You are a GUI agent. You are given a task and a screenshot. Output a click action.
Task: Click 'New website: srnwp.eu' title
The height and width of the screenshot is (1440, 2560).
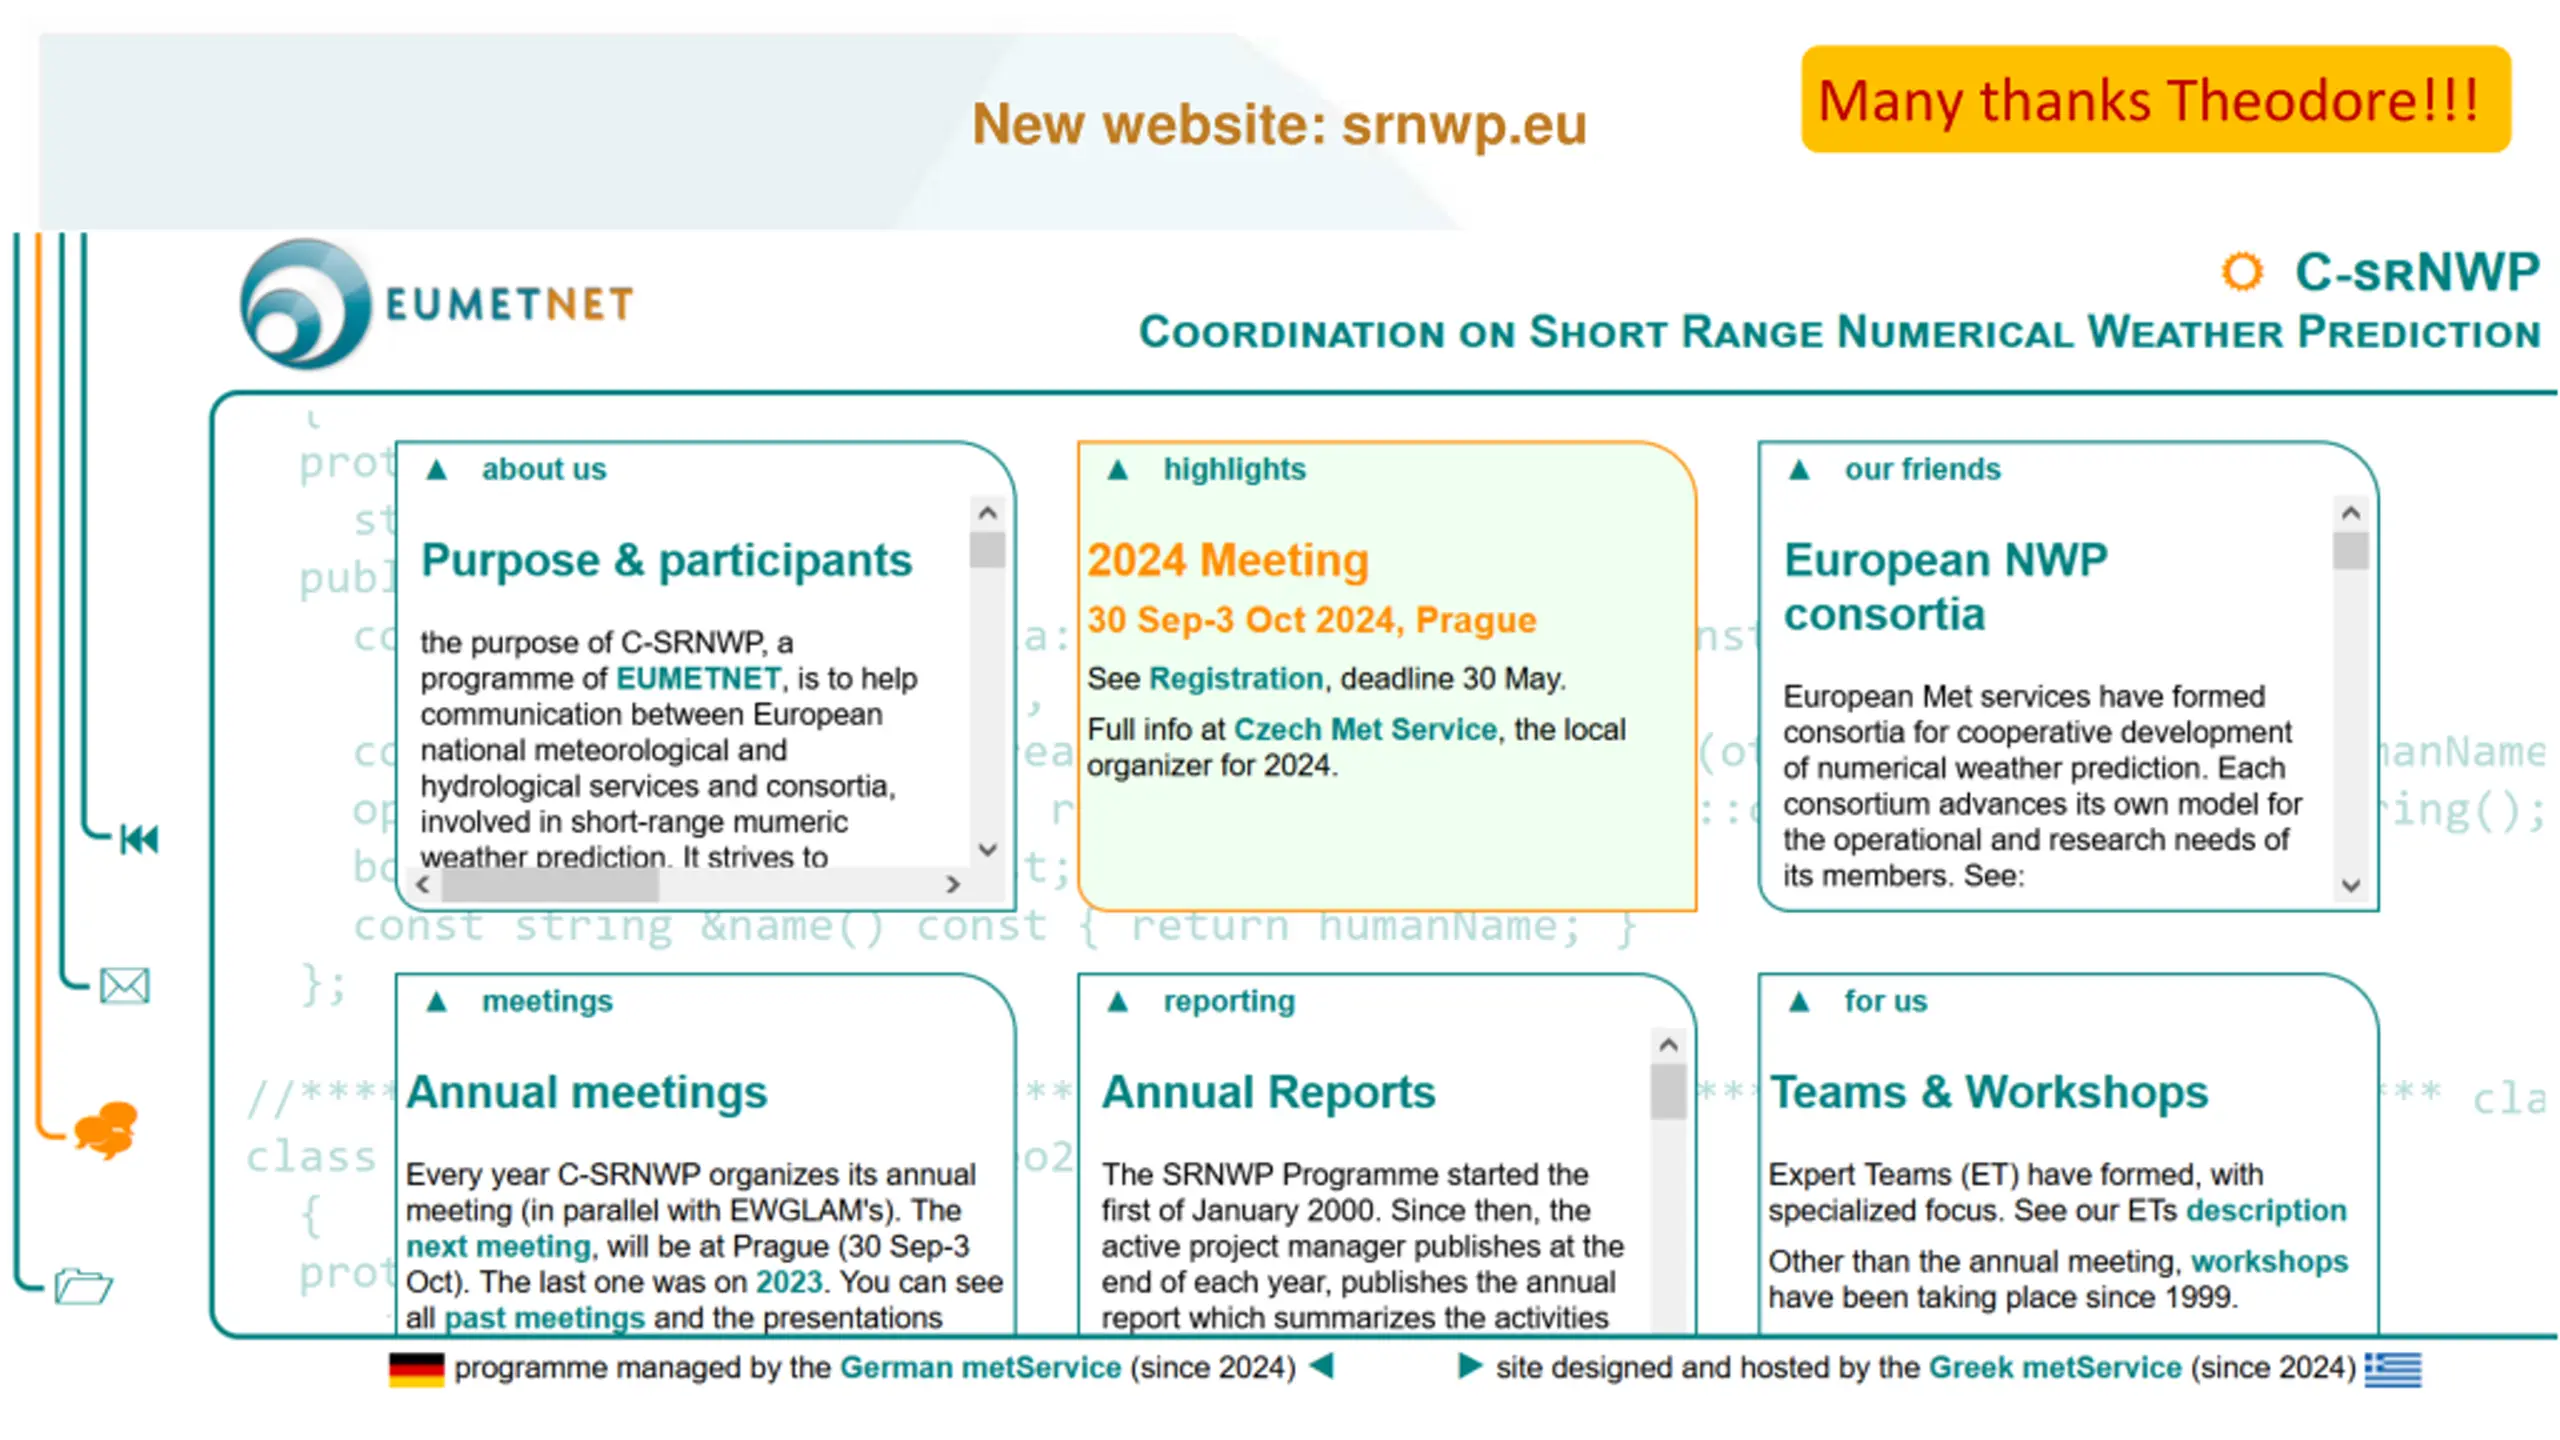[1279, 124]
